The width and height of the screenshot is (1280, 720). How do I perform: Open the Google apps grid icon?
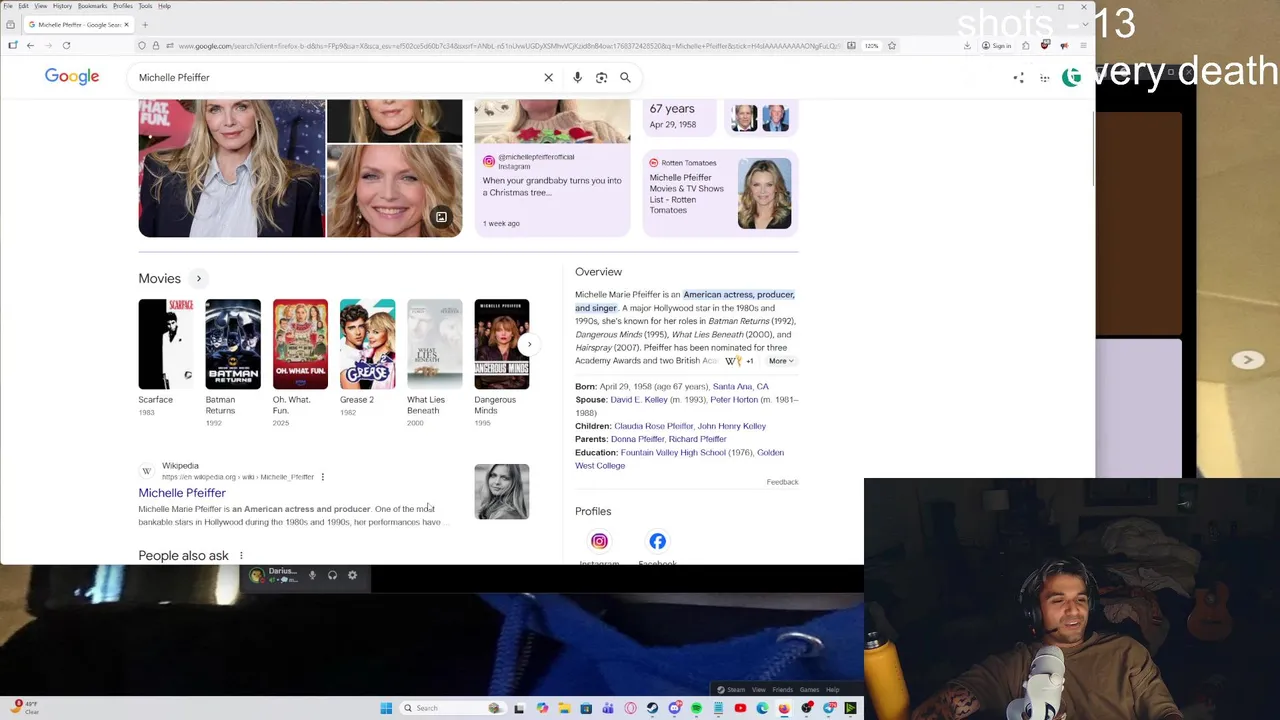coord(1044,78)
